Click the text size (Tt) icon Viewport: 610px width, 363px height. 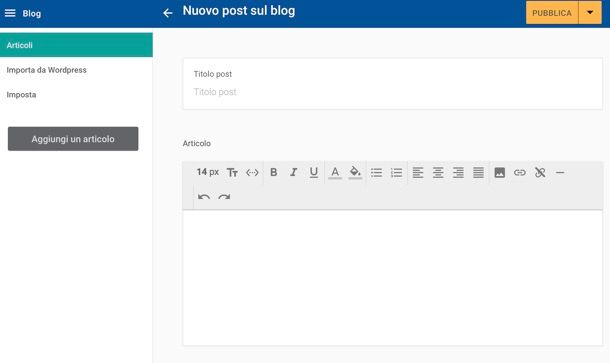tap(232, 172)
